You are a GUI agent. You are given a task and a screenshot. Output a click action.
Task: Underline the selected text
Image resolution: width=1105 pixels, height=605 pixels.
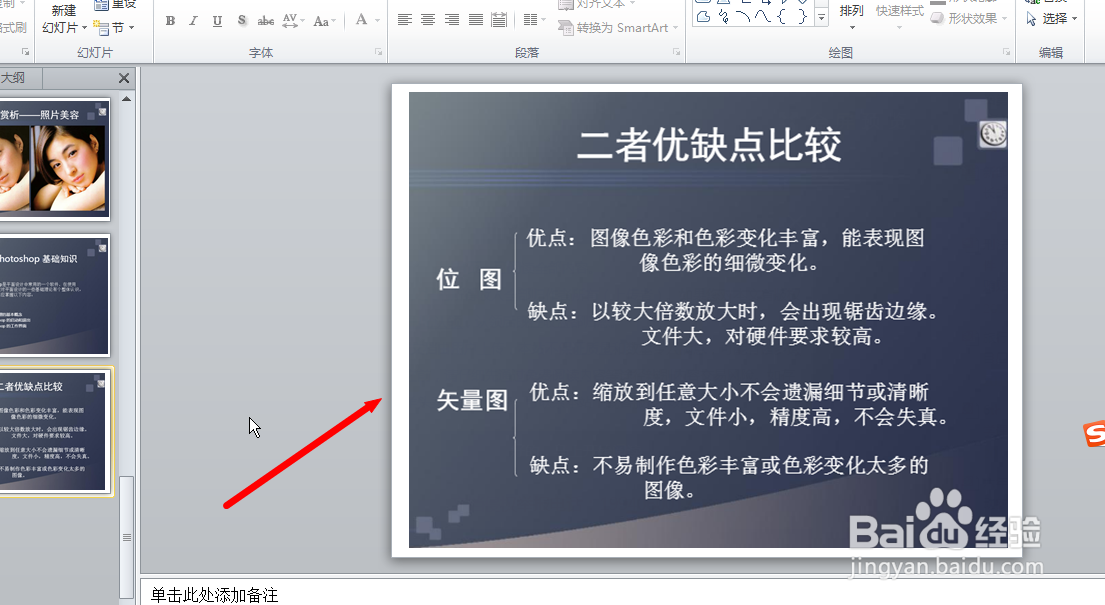(217, 21)
